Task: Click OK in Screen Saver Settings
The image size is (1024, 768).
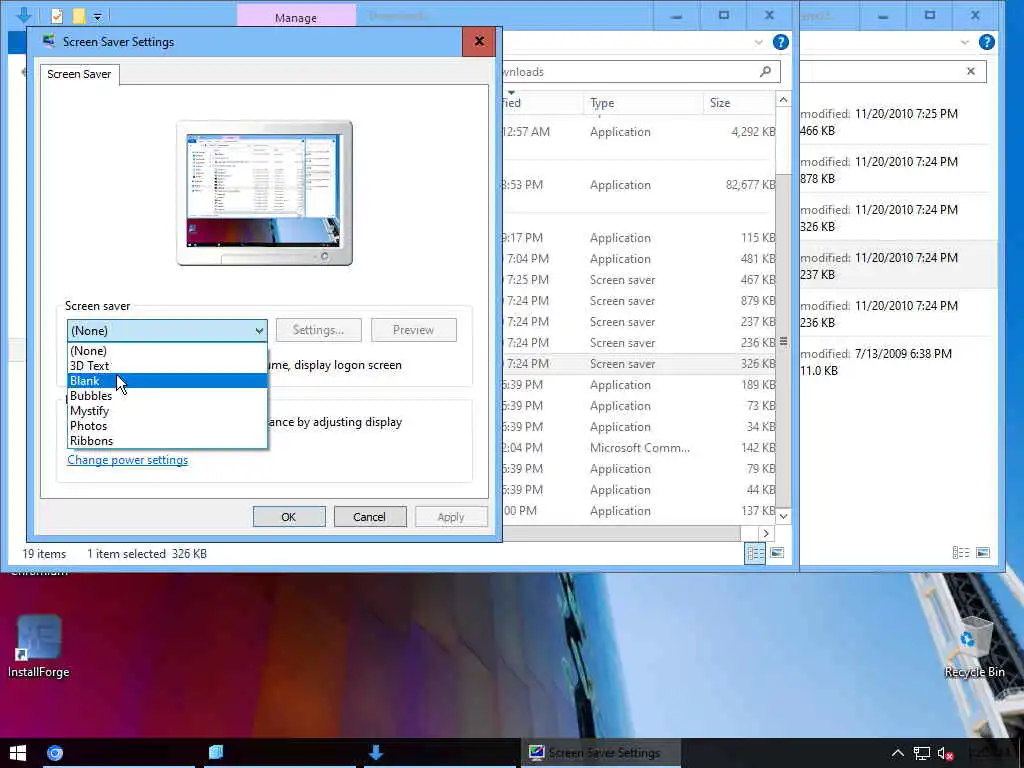Action: coord(289,517)
